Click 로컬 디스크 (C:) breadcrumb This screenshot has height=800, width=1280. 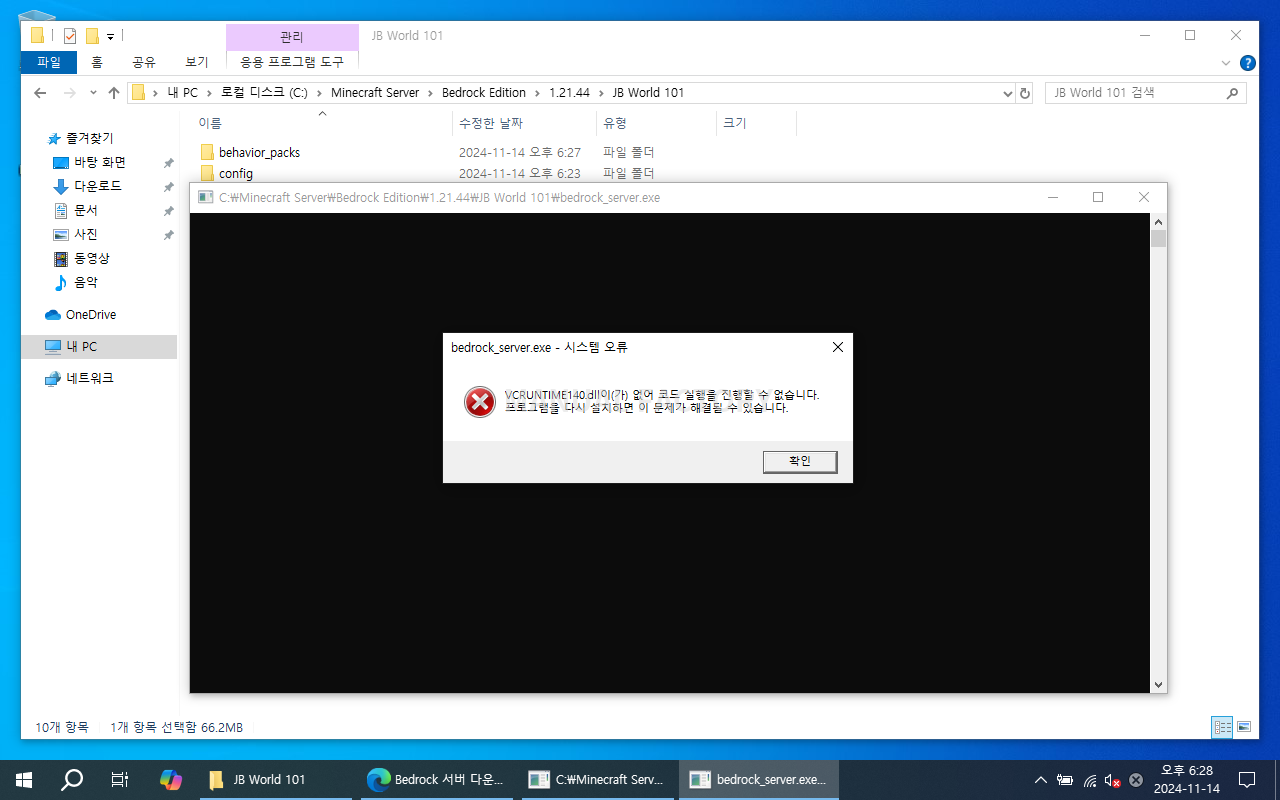pyautogui.click(x=264, y=93)
